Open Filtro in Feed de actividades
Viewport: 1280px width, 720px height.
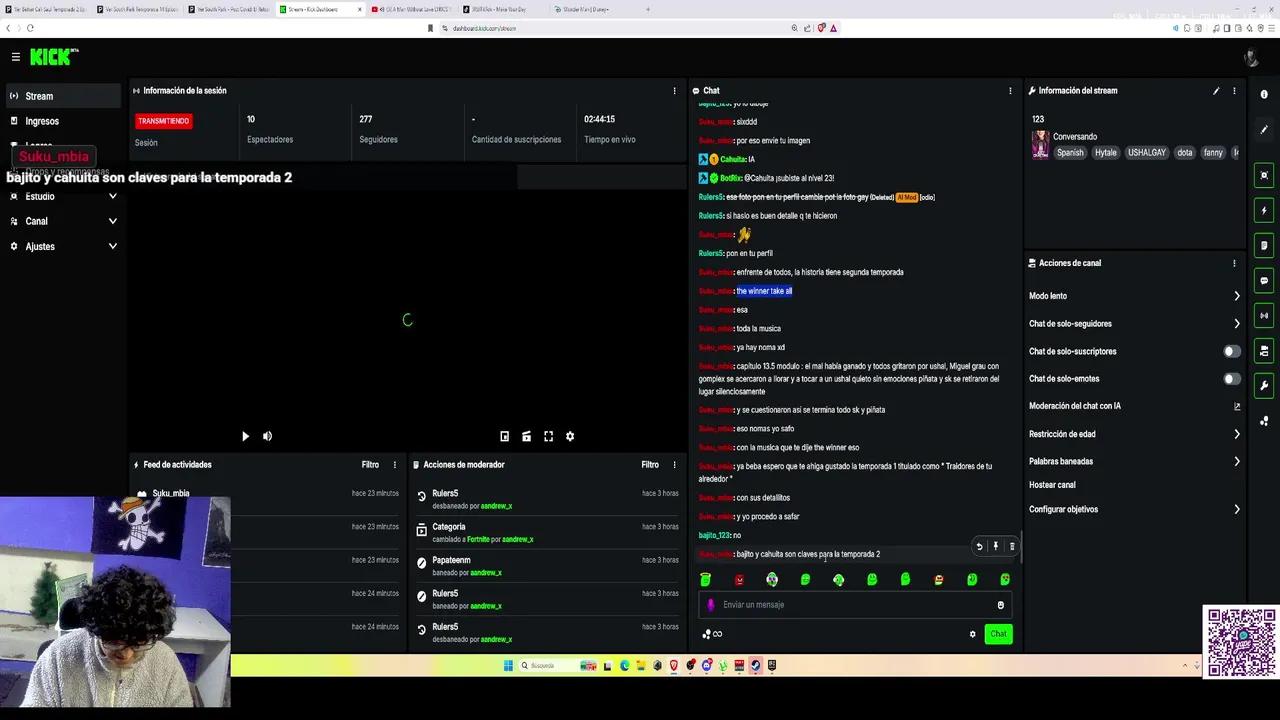tap(370, 464)
